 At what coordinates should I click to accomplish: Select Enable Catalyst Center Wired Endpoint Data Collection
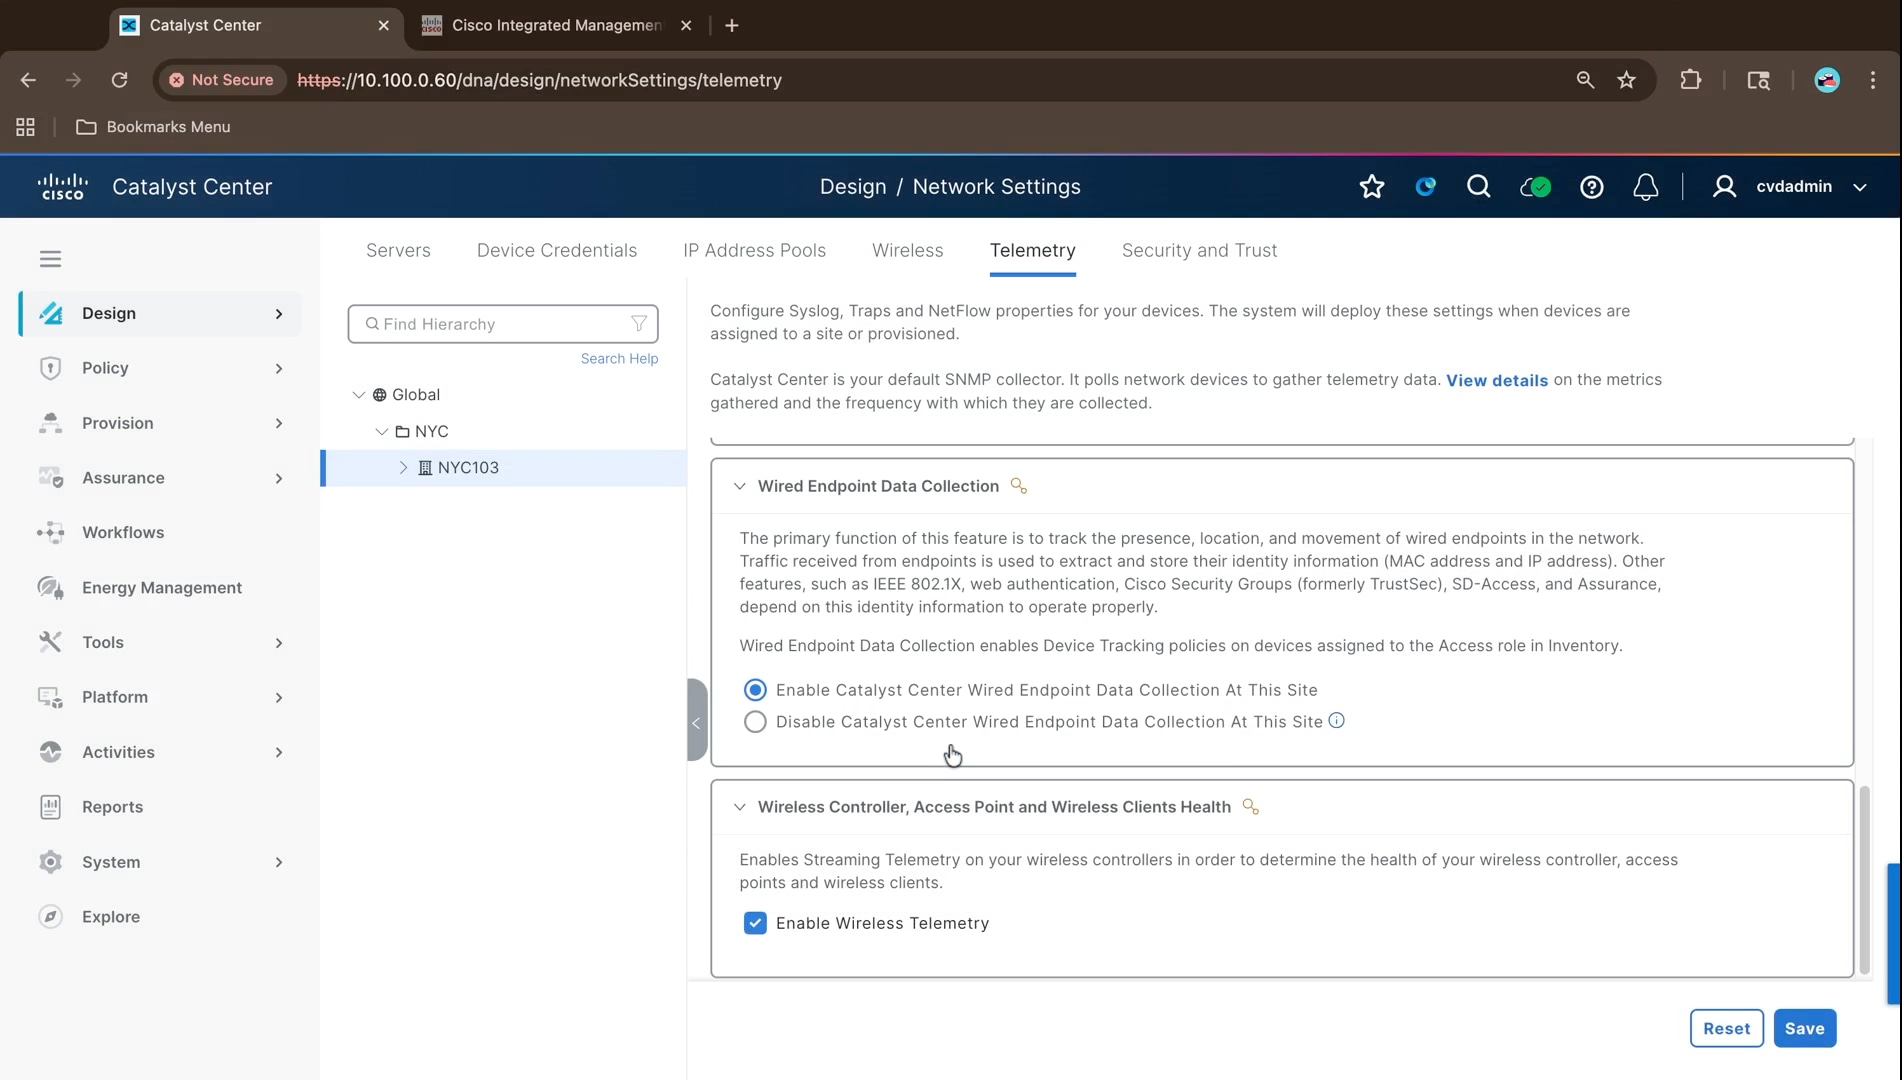point(755,690)
